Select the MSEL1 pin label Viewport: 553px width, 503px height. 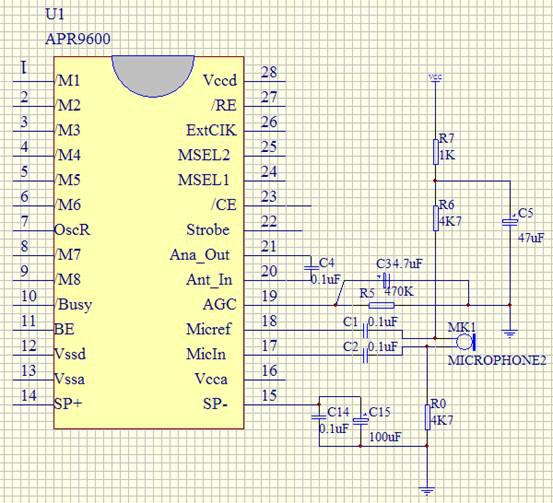coord(204,180)
